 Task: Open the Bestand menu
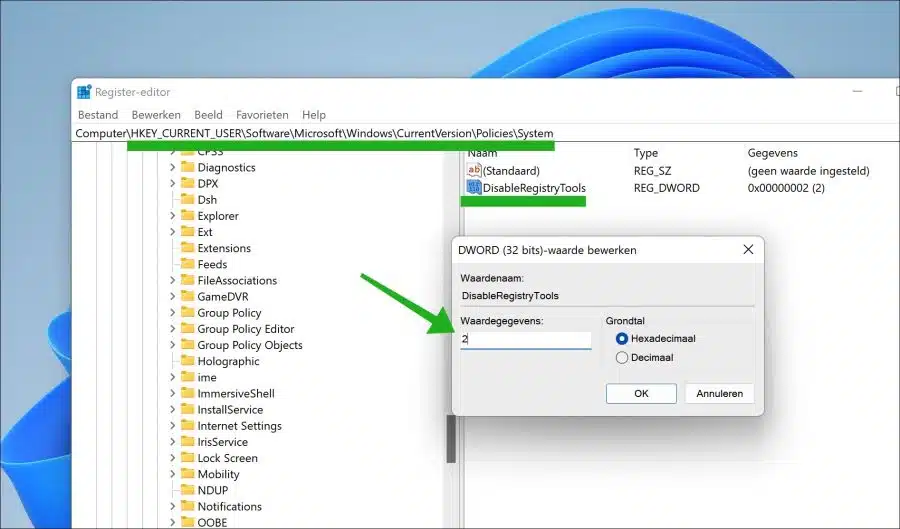pyautogui.click(x=98, y=115)
